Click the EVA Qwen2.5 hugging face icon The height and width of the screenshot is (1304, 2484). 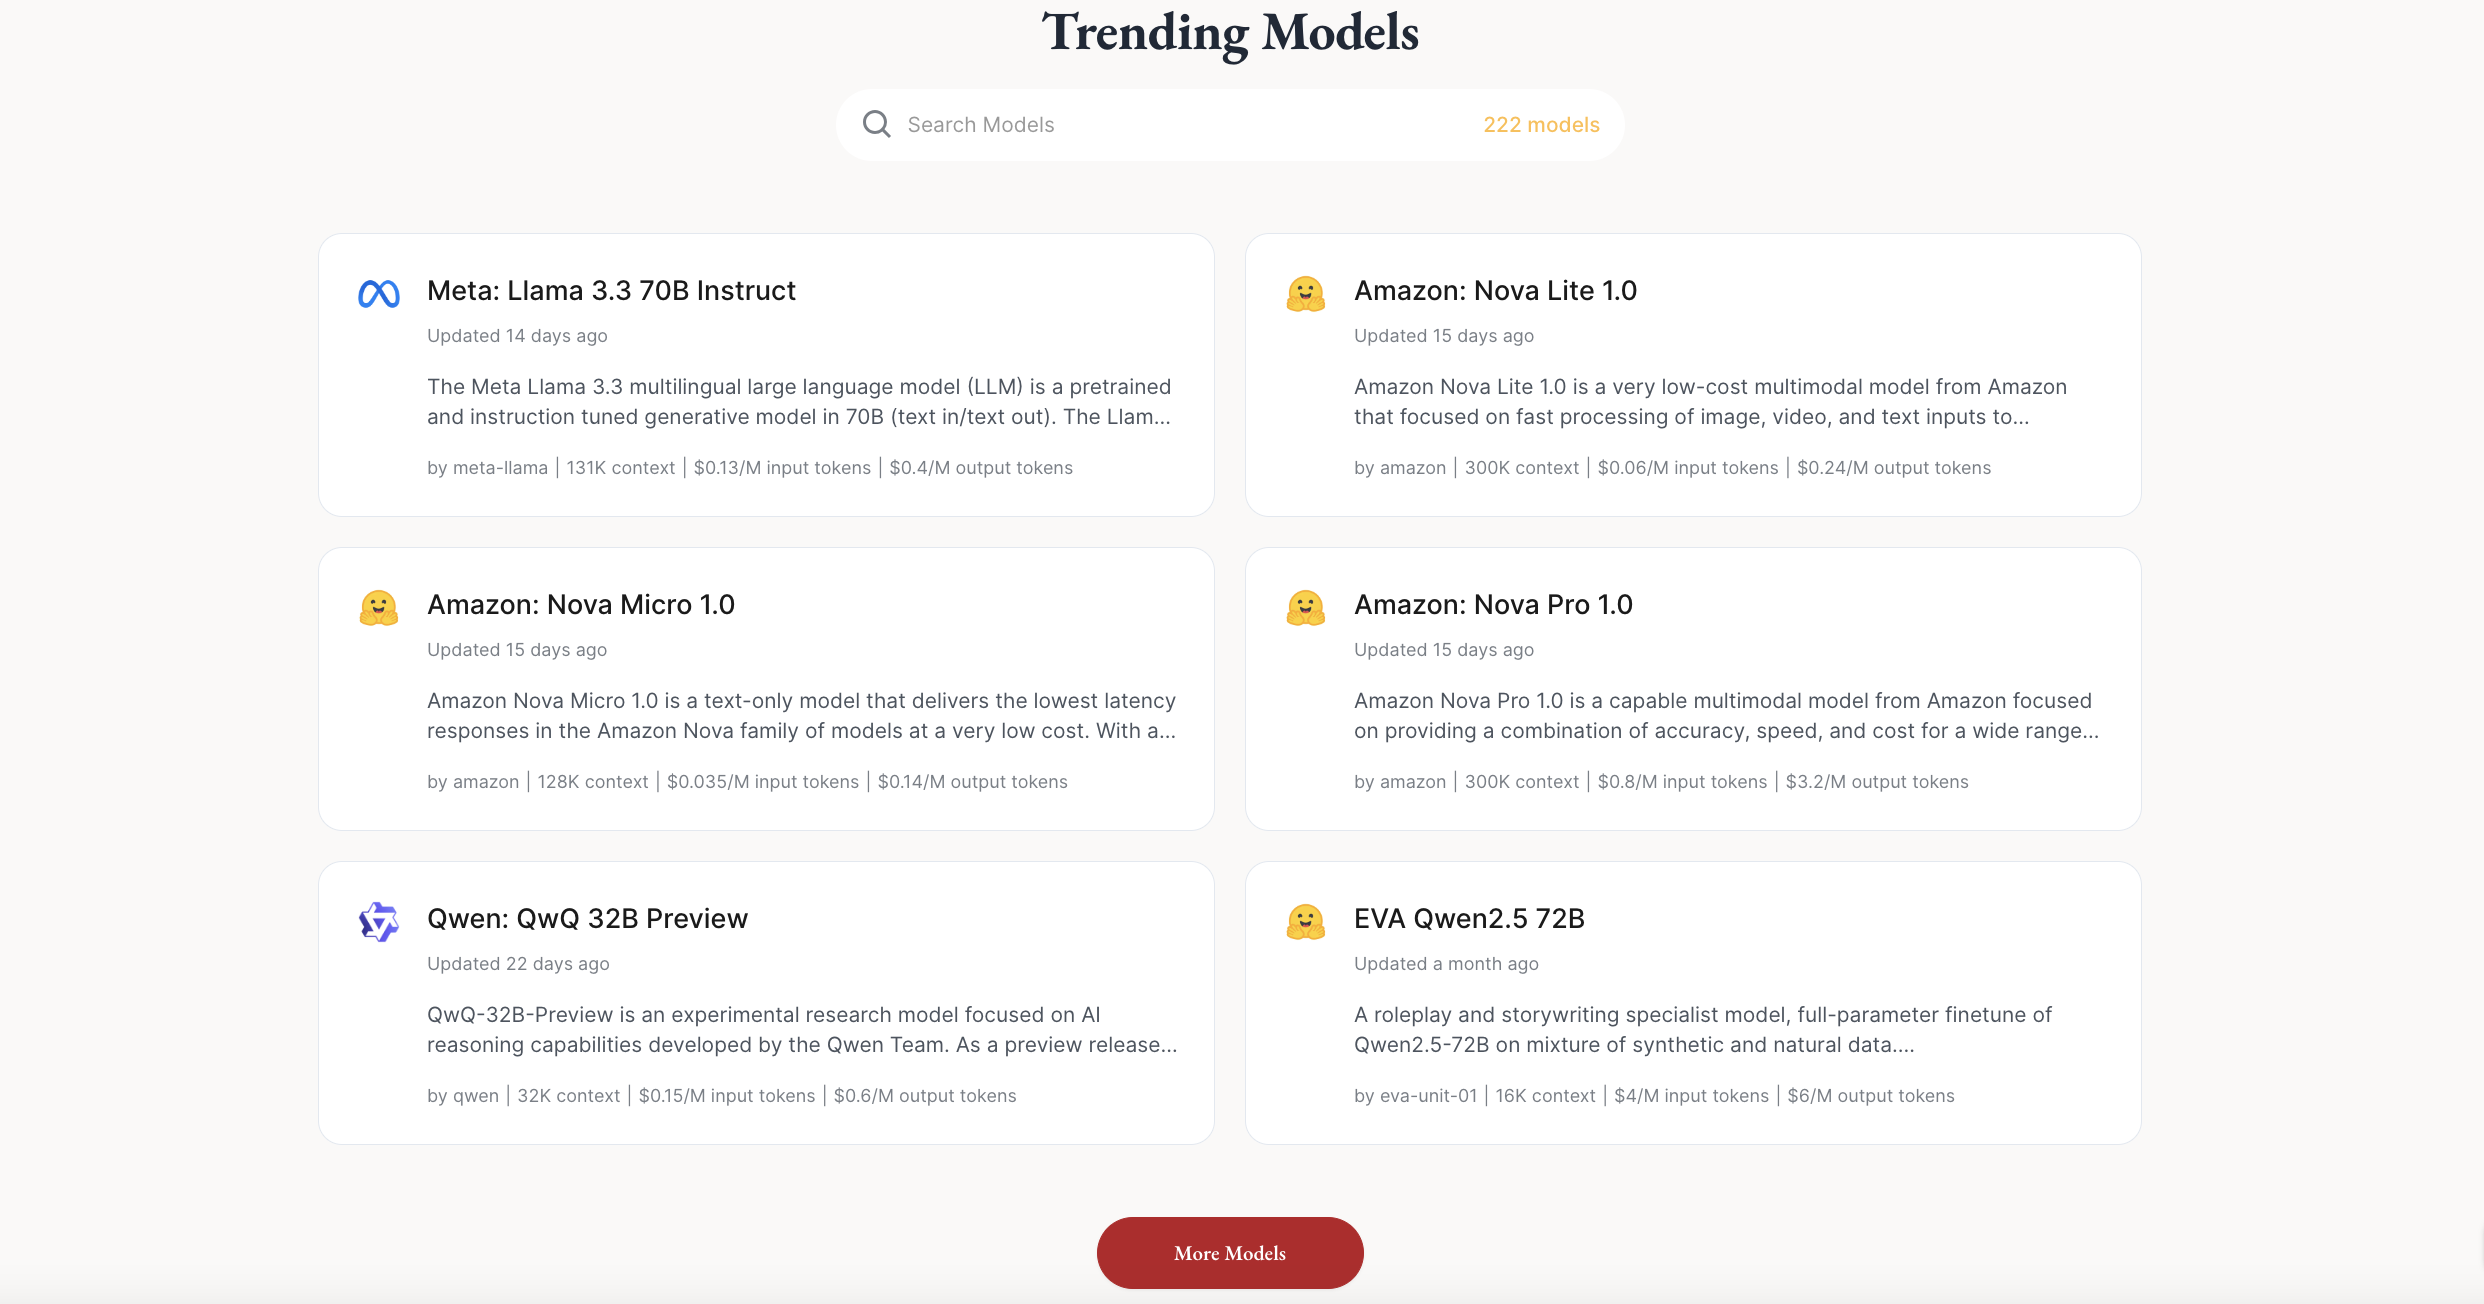pyautogui.click(x=1306, y=922)
